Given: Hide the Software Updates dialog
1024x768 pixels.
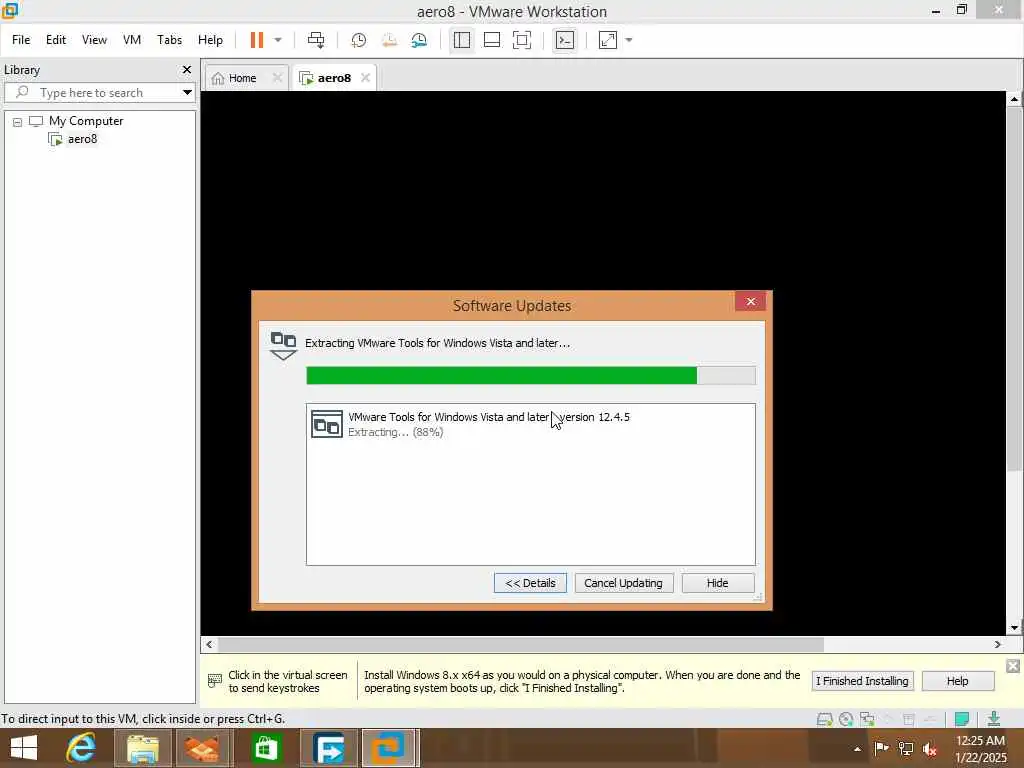Looking at the screenshot, I should 718,583.
